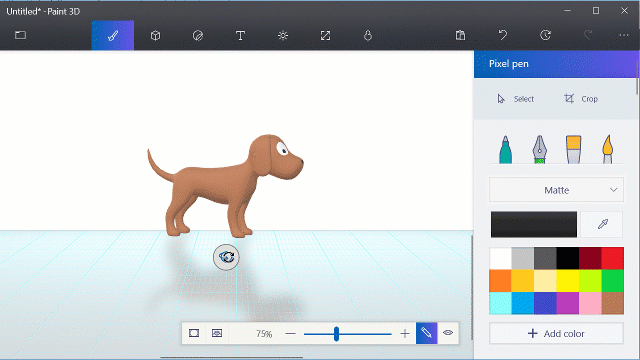Pick the lime color swatch

[x=590, y=281]
